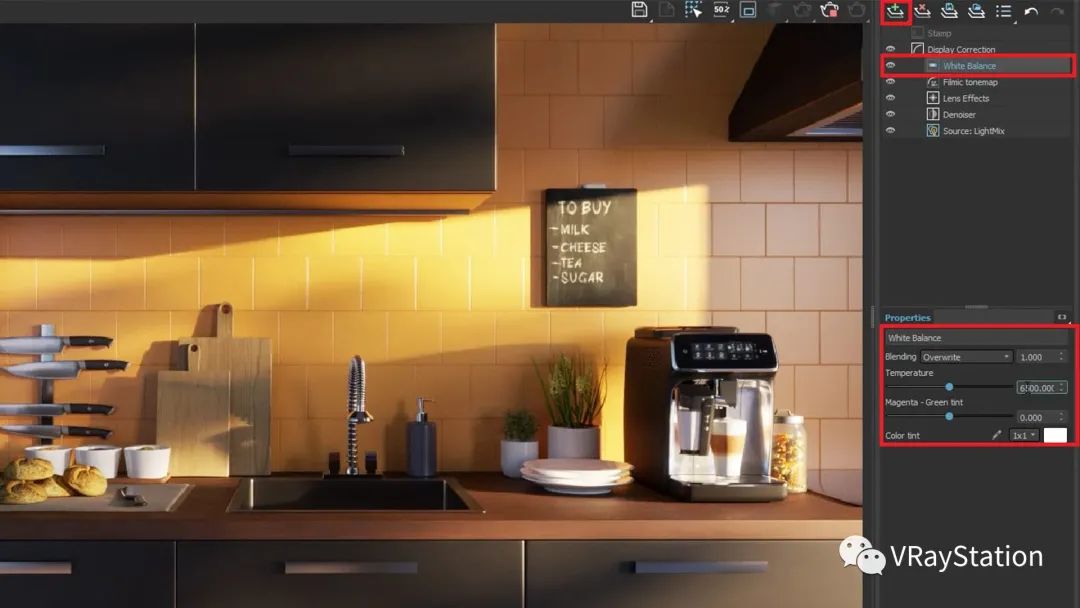Open the 1x1 sample size dropdown

pyautogui.click(x=1023, y=435)
